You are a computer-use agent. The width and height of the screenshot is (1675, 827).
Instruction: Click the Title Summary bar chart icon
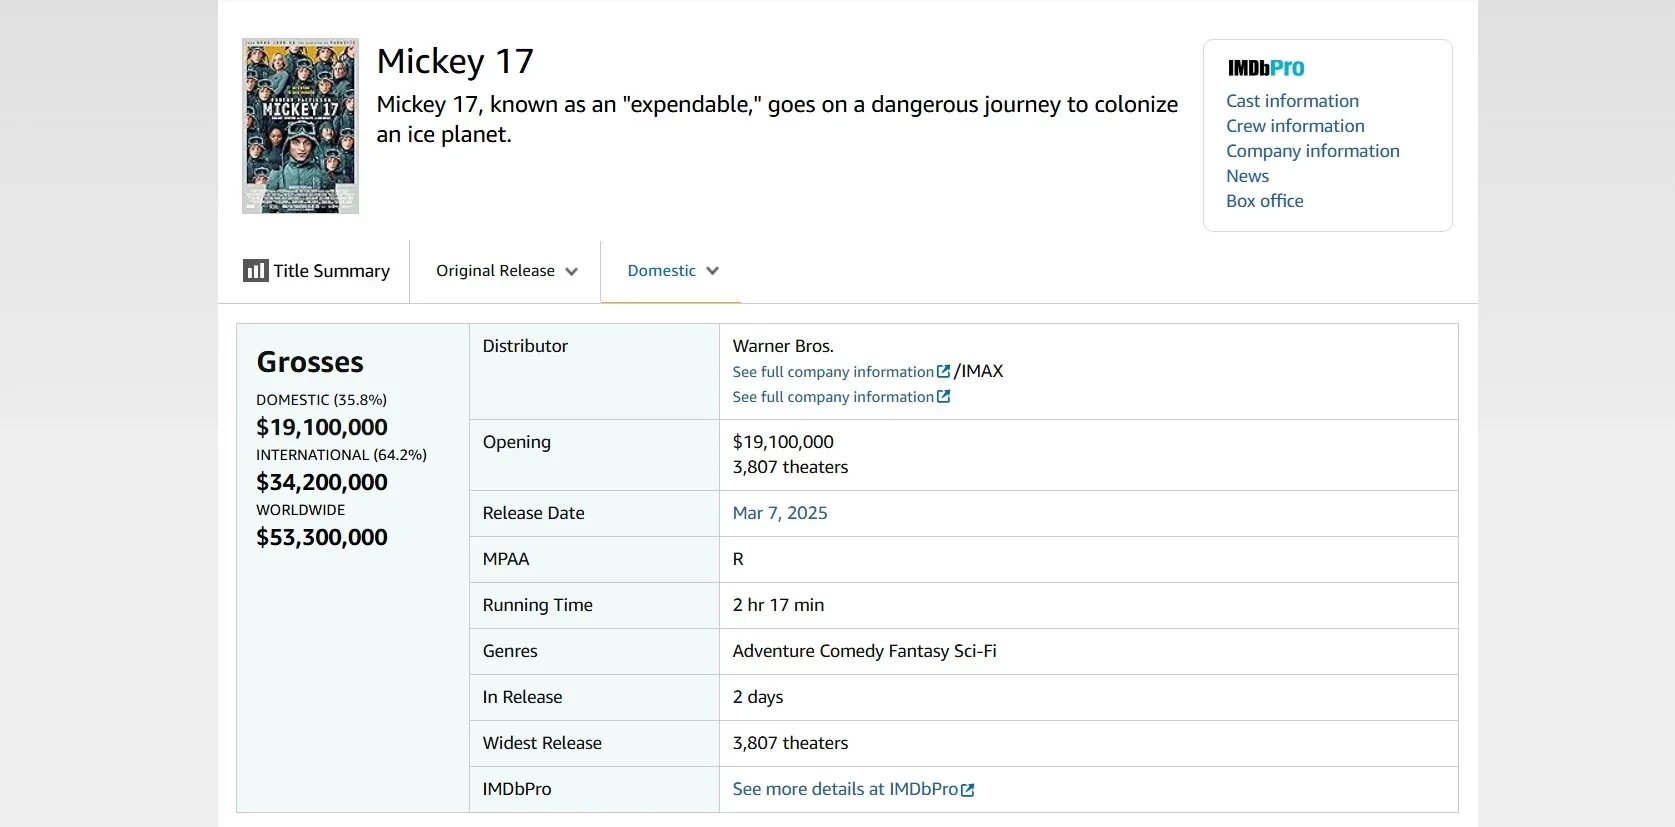point(255,271)
